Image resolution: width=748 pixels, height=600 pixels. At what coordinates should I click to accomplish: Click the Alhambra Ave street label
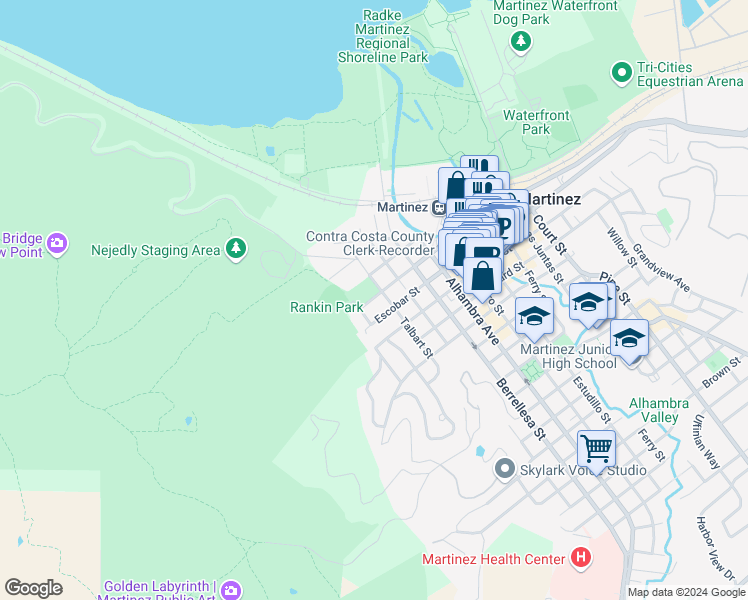[472, 311]
